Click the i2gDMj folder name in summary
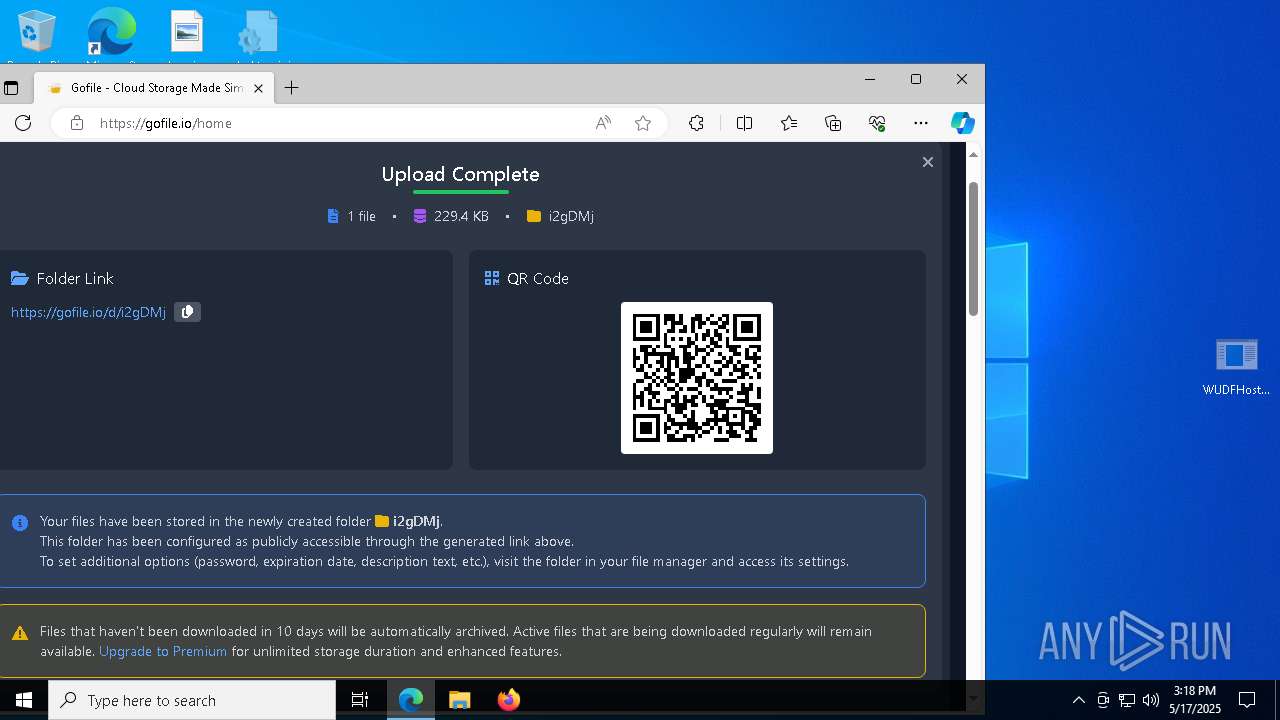Viewport: 1280px width, 720px height. (571, 216)
